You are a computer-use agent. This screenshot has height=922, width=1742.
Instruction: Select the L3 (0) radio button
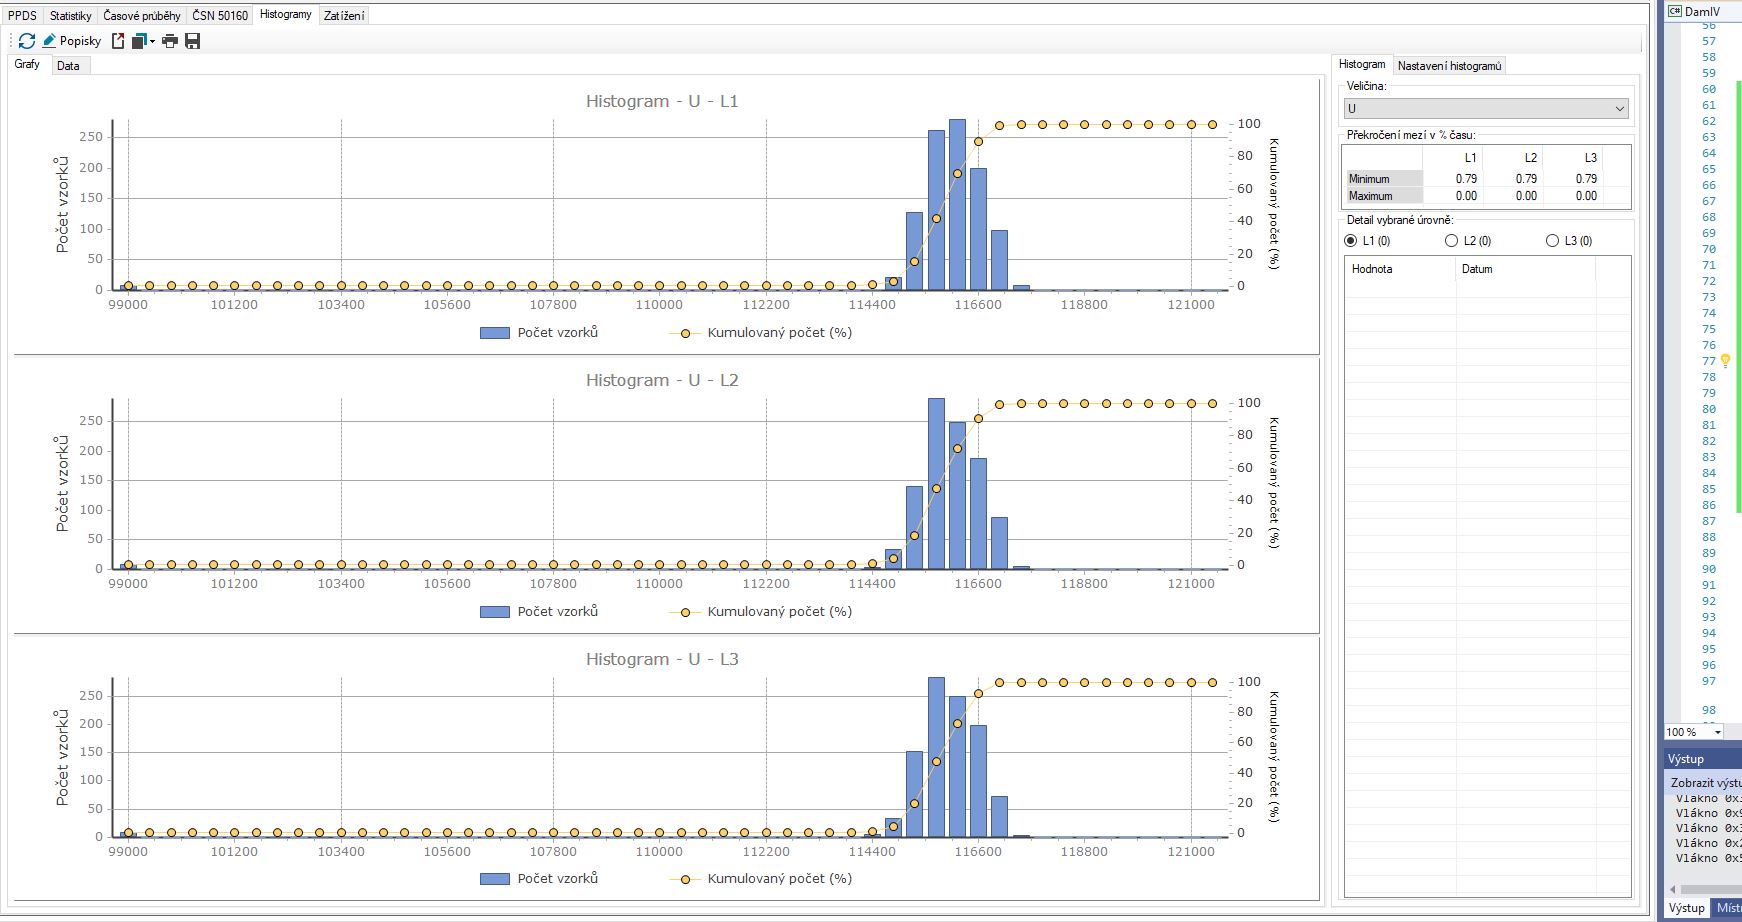click(1552, 241)
